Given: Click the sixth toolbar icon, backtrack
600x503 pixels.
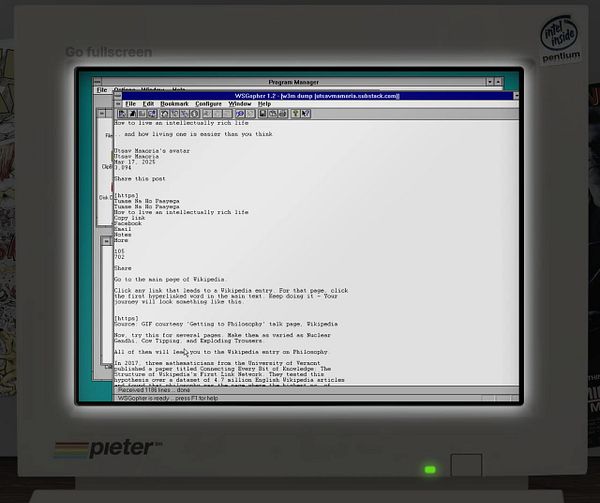Looking at the screenshot, I should pos(174,114).
